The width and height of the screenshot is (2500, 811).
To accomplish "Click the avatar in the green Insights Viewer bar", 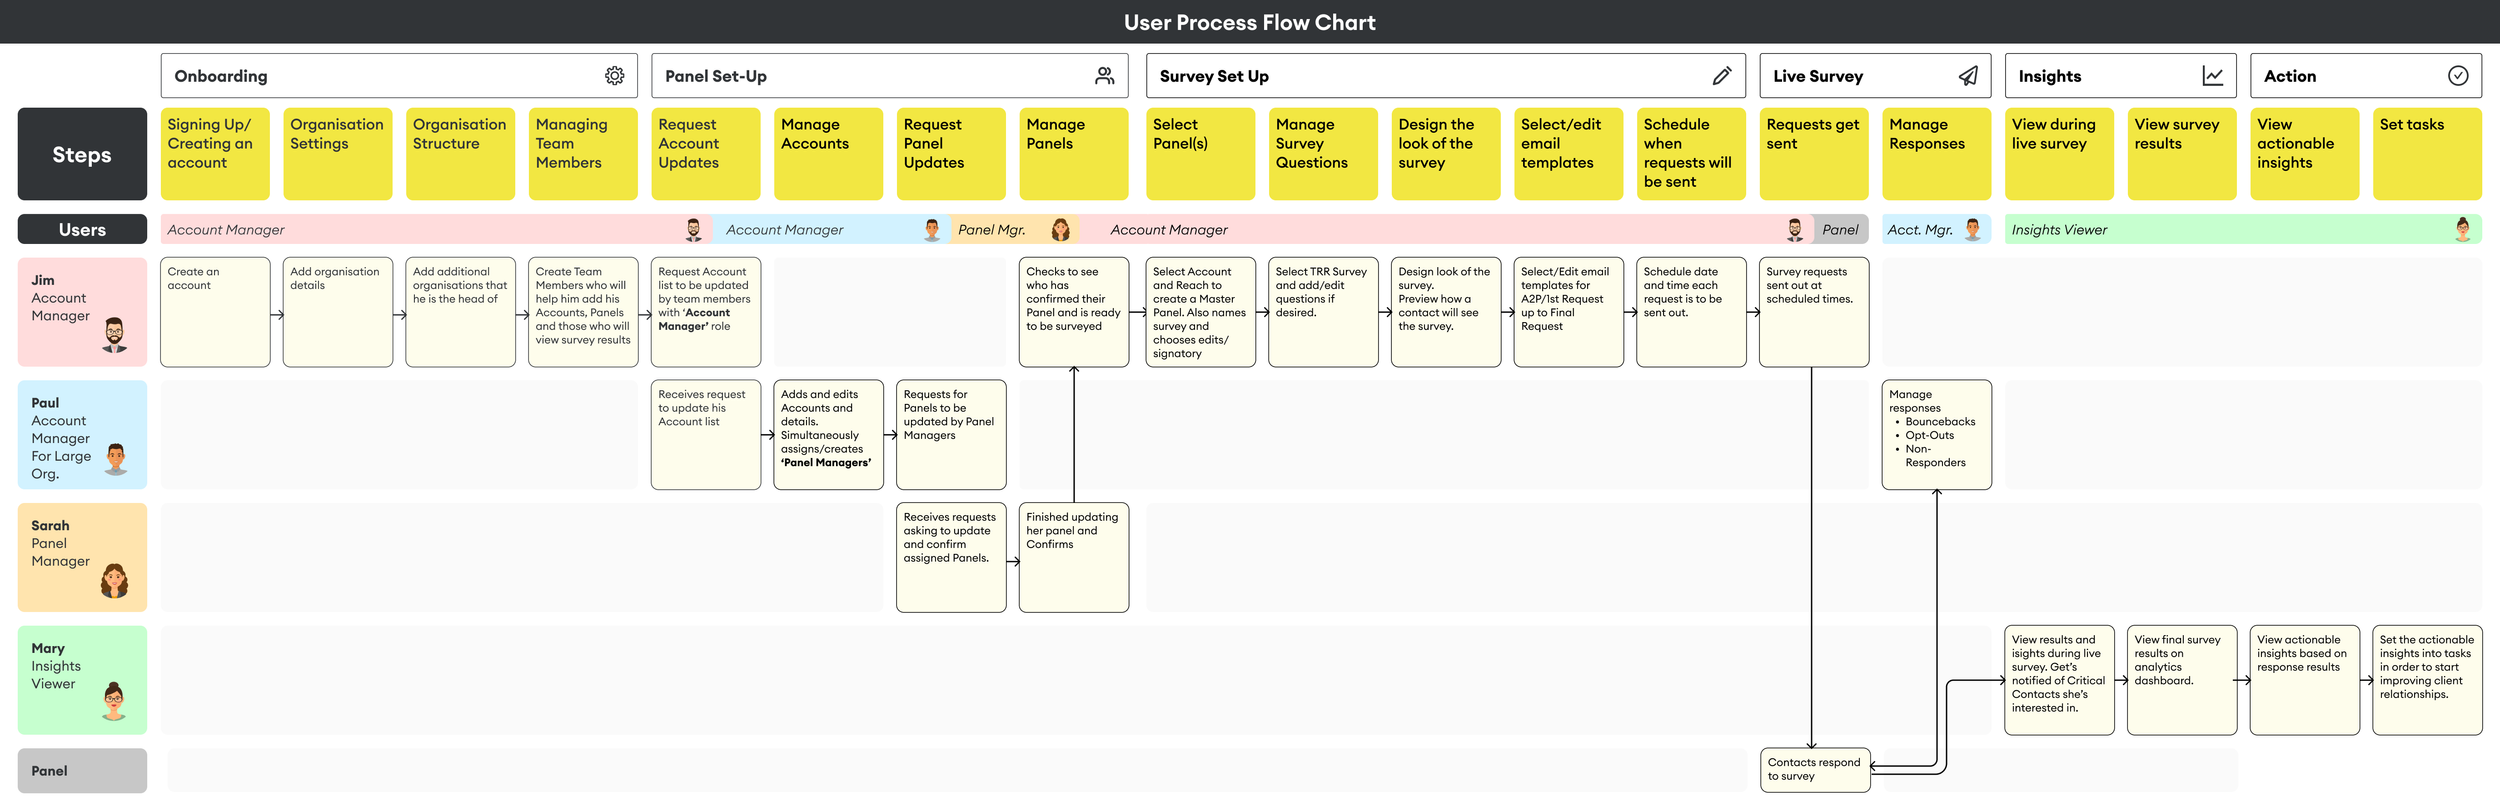I will [x=2463, y=230].
